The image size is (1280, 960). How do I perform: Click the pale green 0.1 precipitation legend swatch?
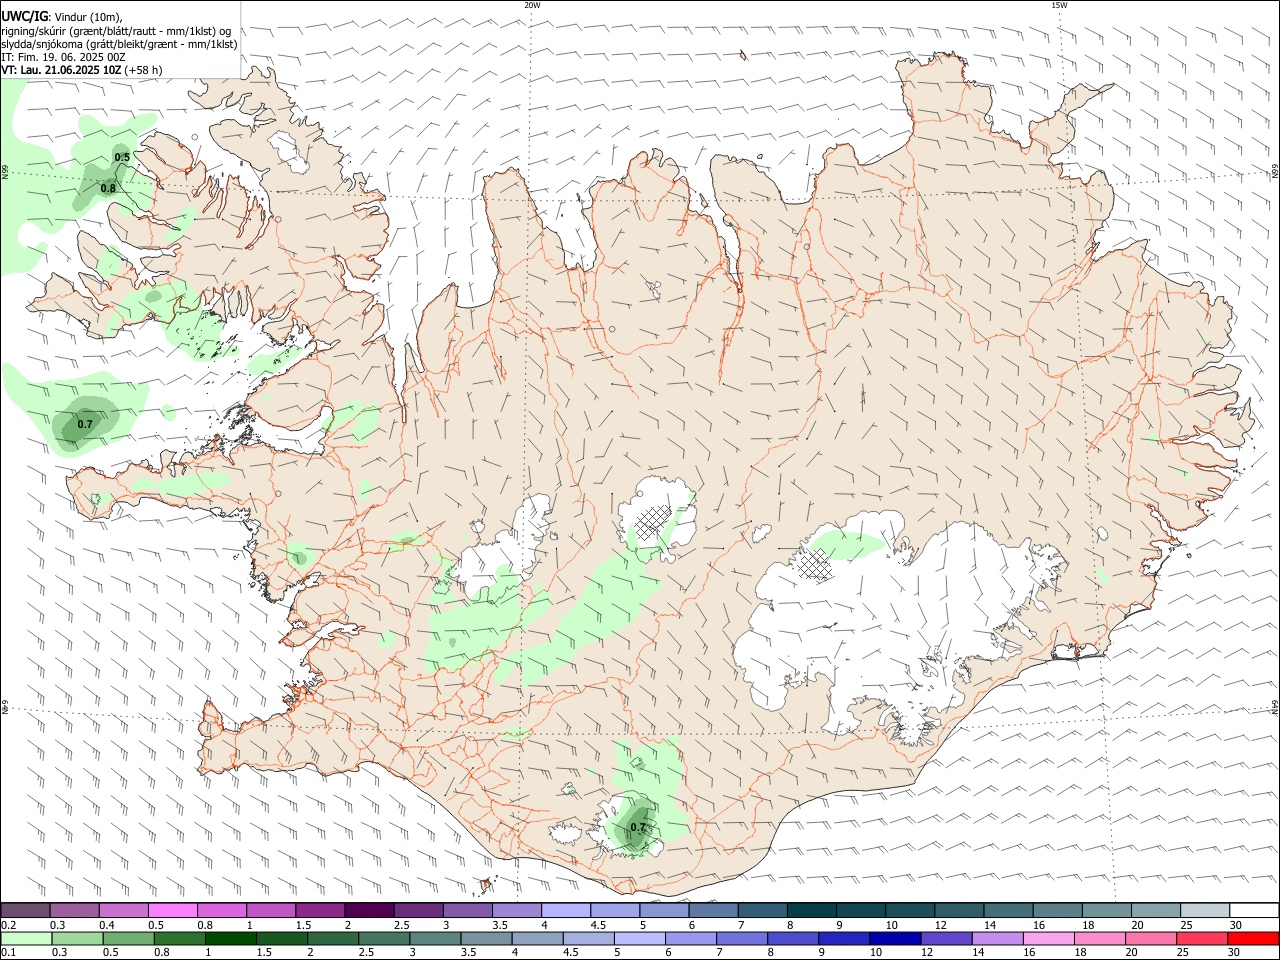[x=27, y=938]
